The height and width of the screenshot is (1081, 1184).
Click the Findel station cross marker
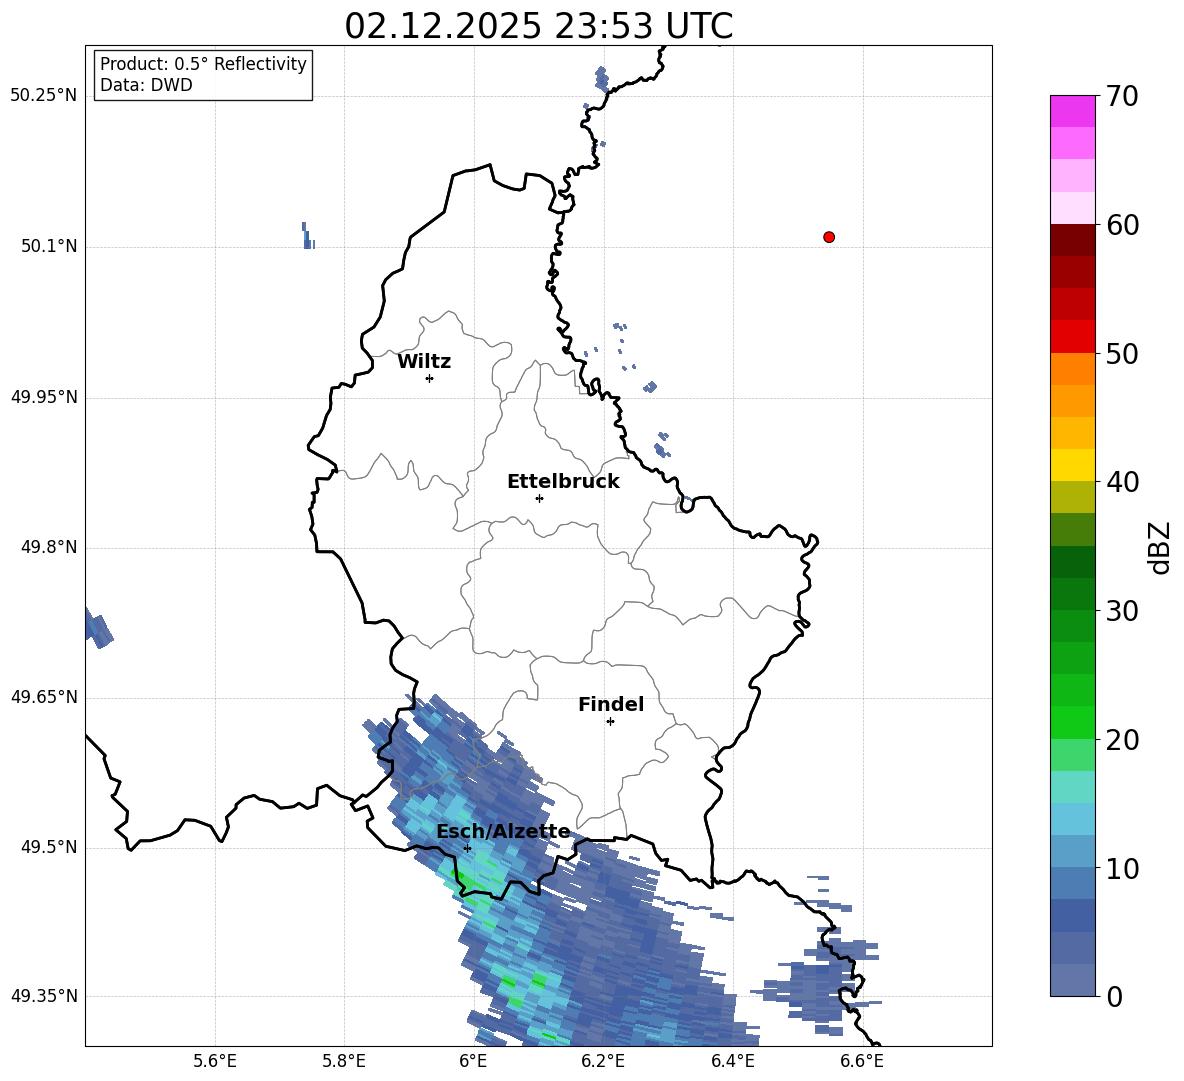(610, 722)
